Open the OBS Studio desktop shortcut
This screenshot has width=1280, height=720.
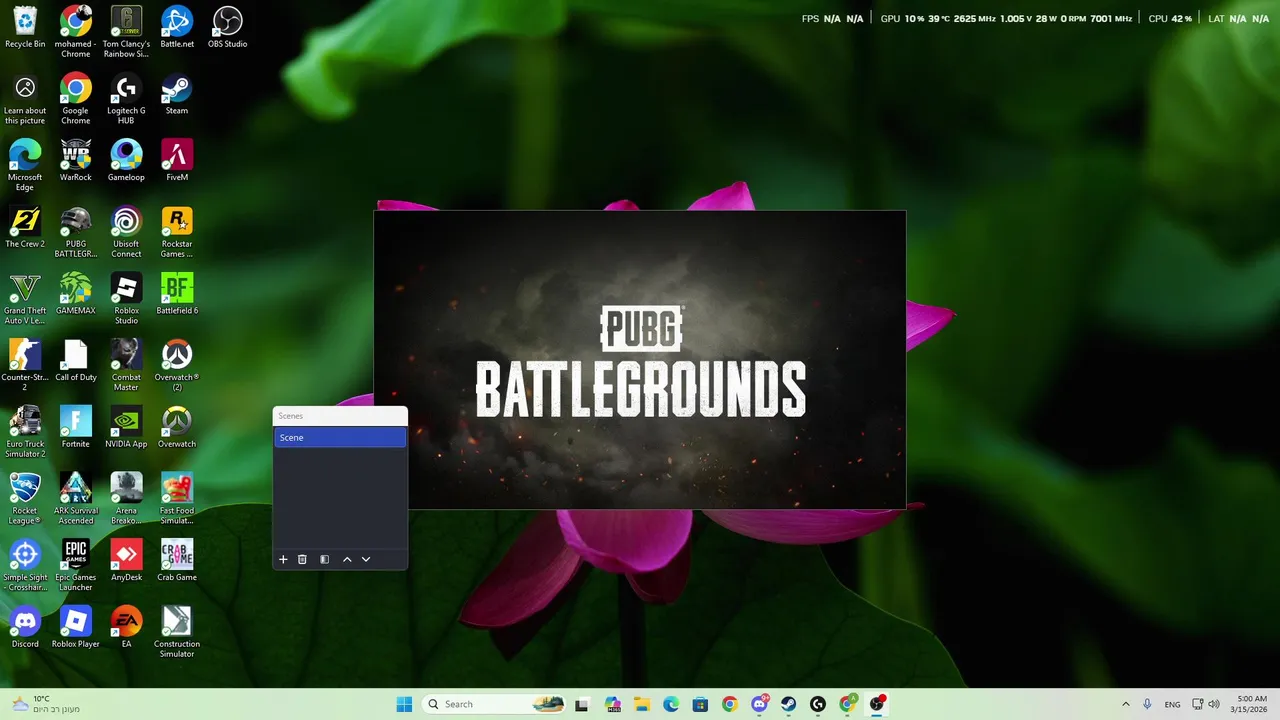(x=227, y=27)
